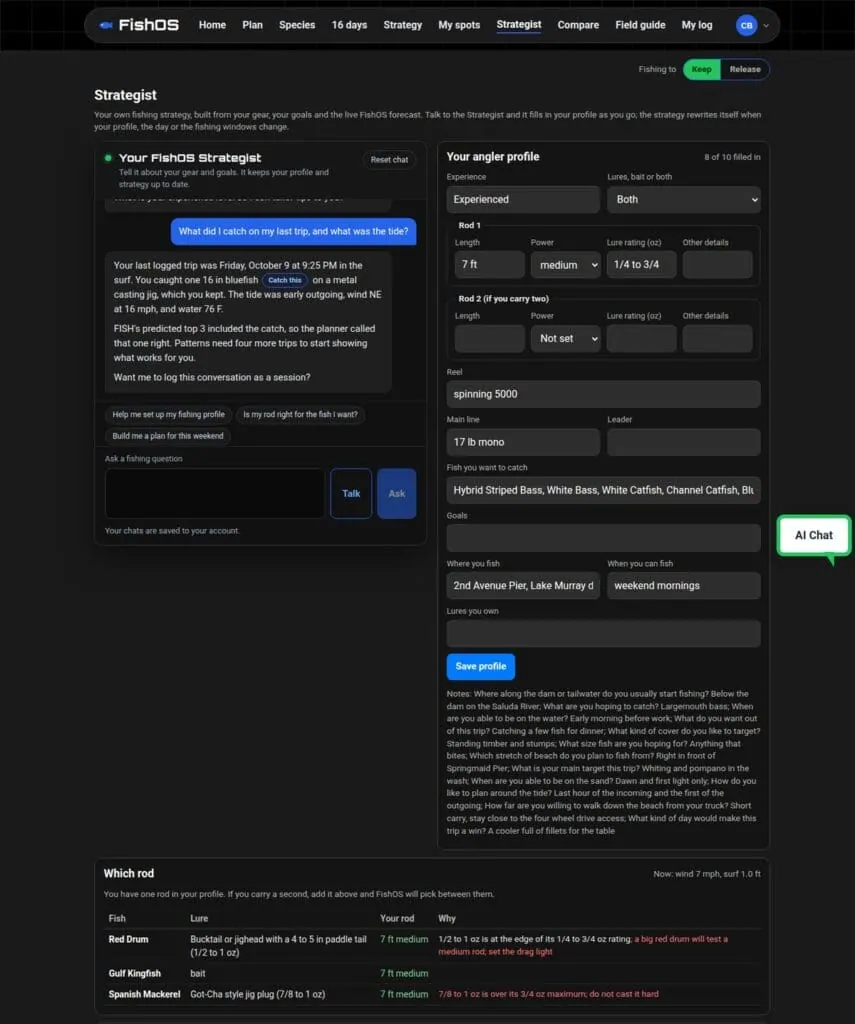Click the user message about last trip
Screen dimensions: 855x1024
coord(293,231)
